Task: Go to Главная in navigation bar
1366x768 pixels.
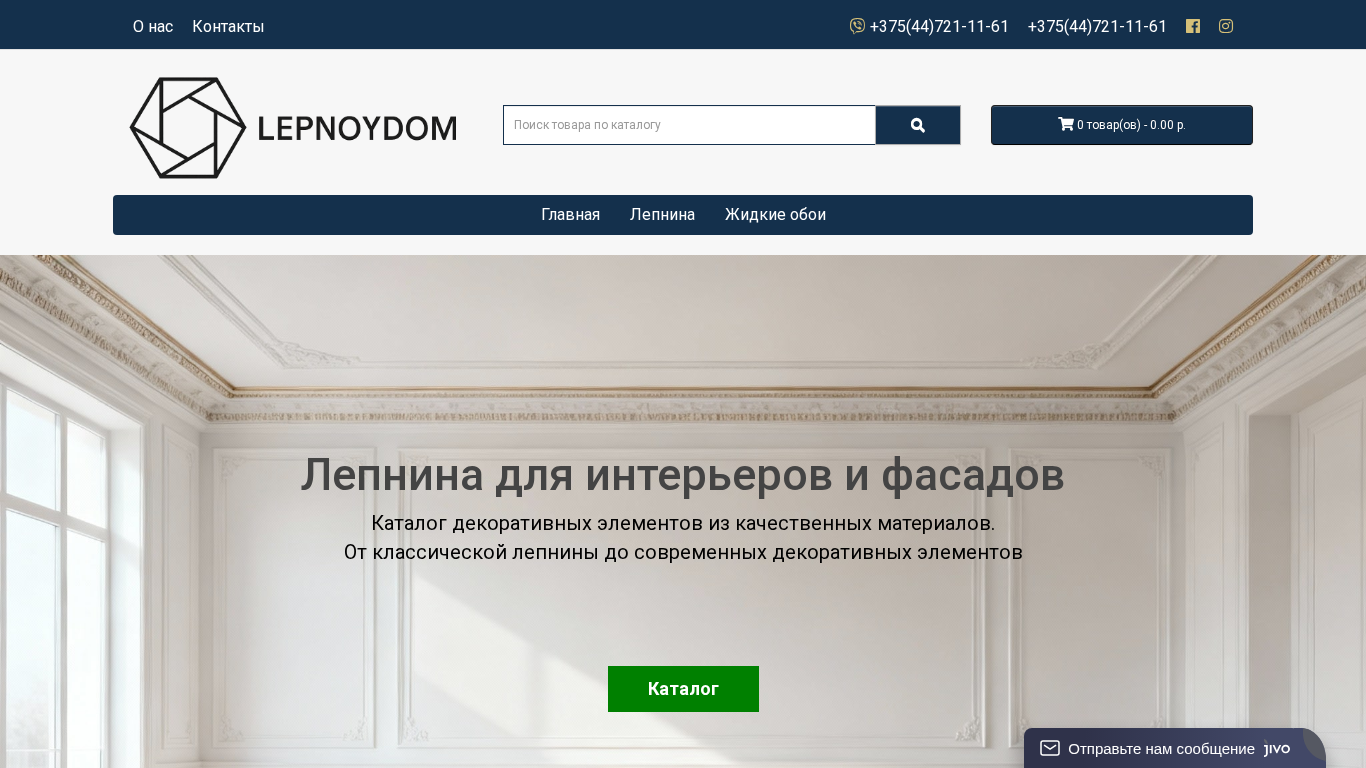Action: (570, 215)
